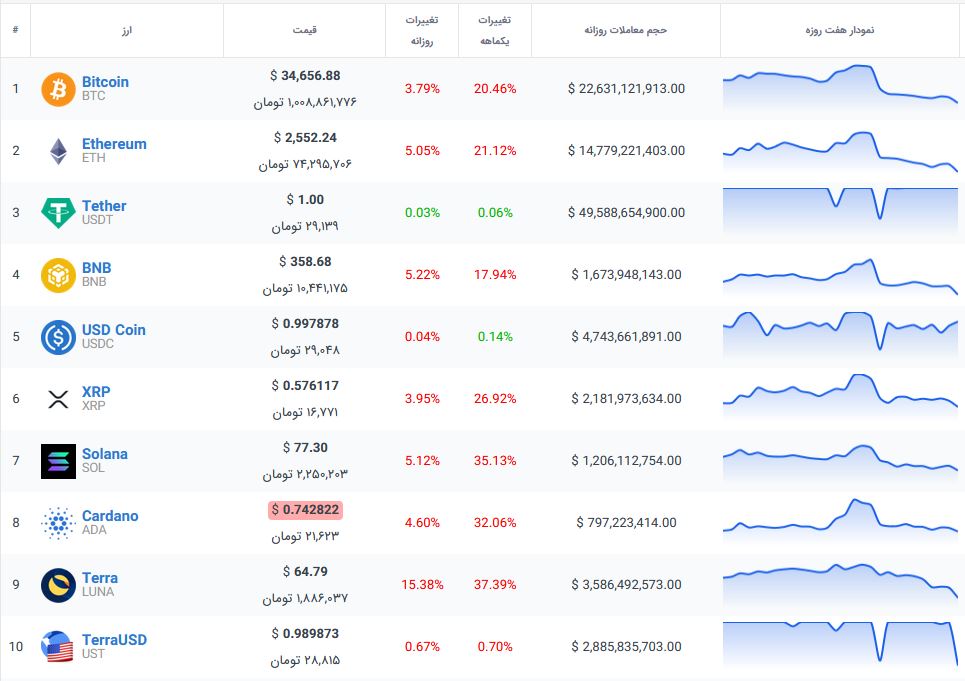The width and height of the screenshot is (965, 681).
Task: Open the Terra coin page link
Action: pyautogui.click(x=100, y=578)
